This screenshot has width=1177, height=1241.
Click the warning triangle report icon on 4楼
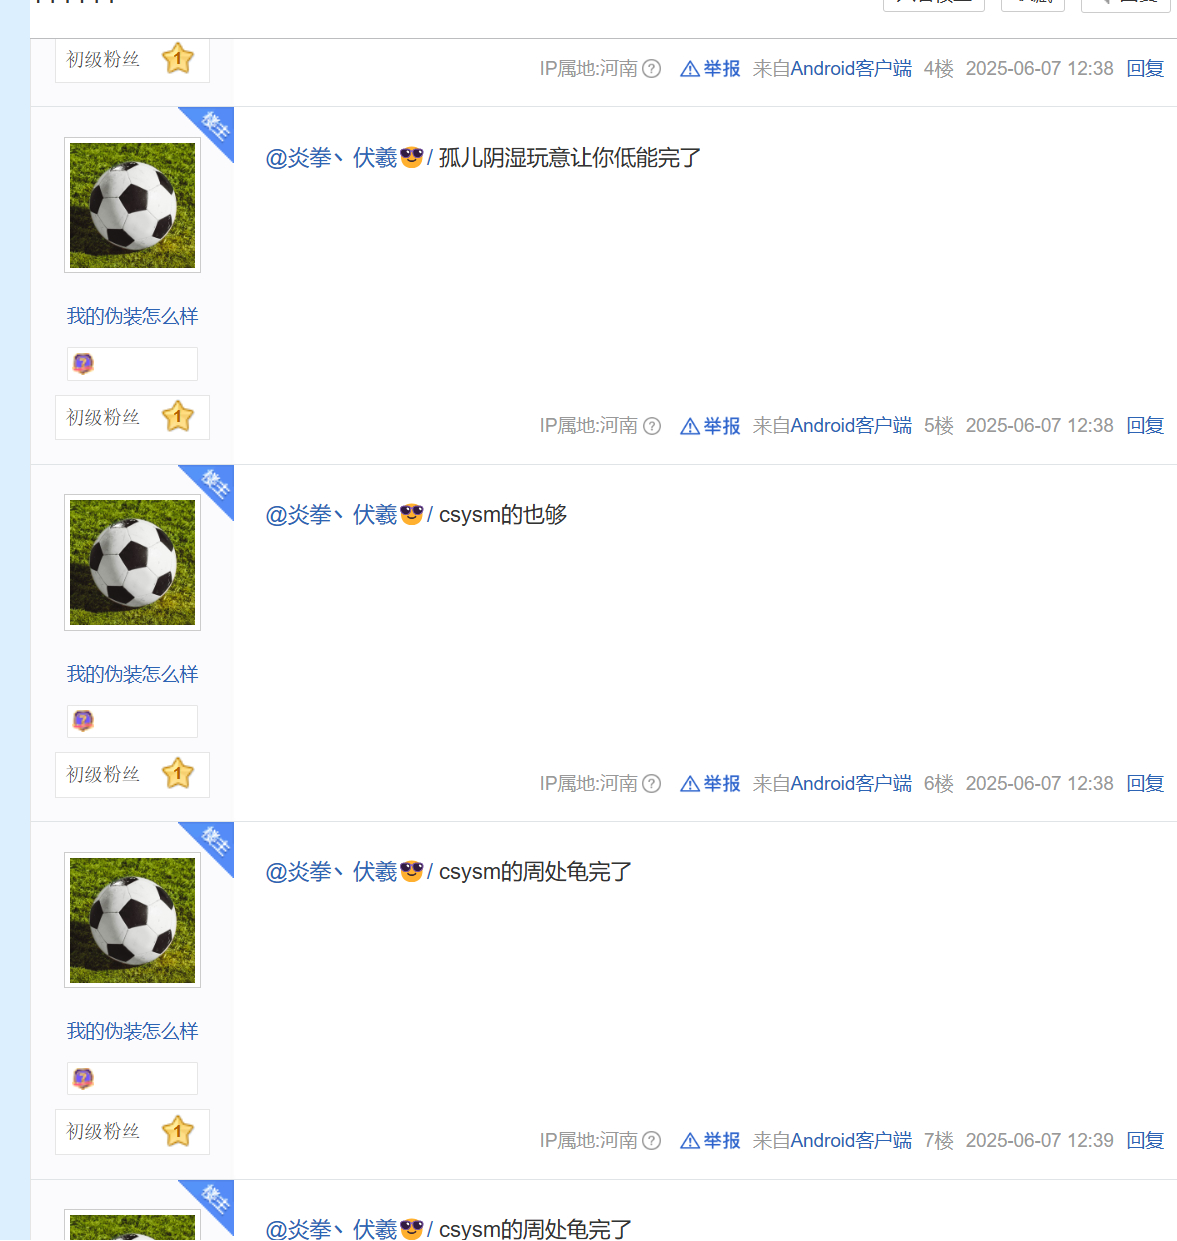coord(690,69)
